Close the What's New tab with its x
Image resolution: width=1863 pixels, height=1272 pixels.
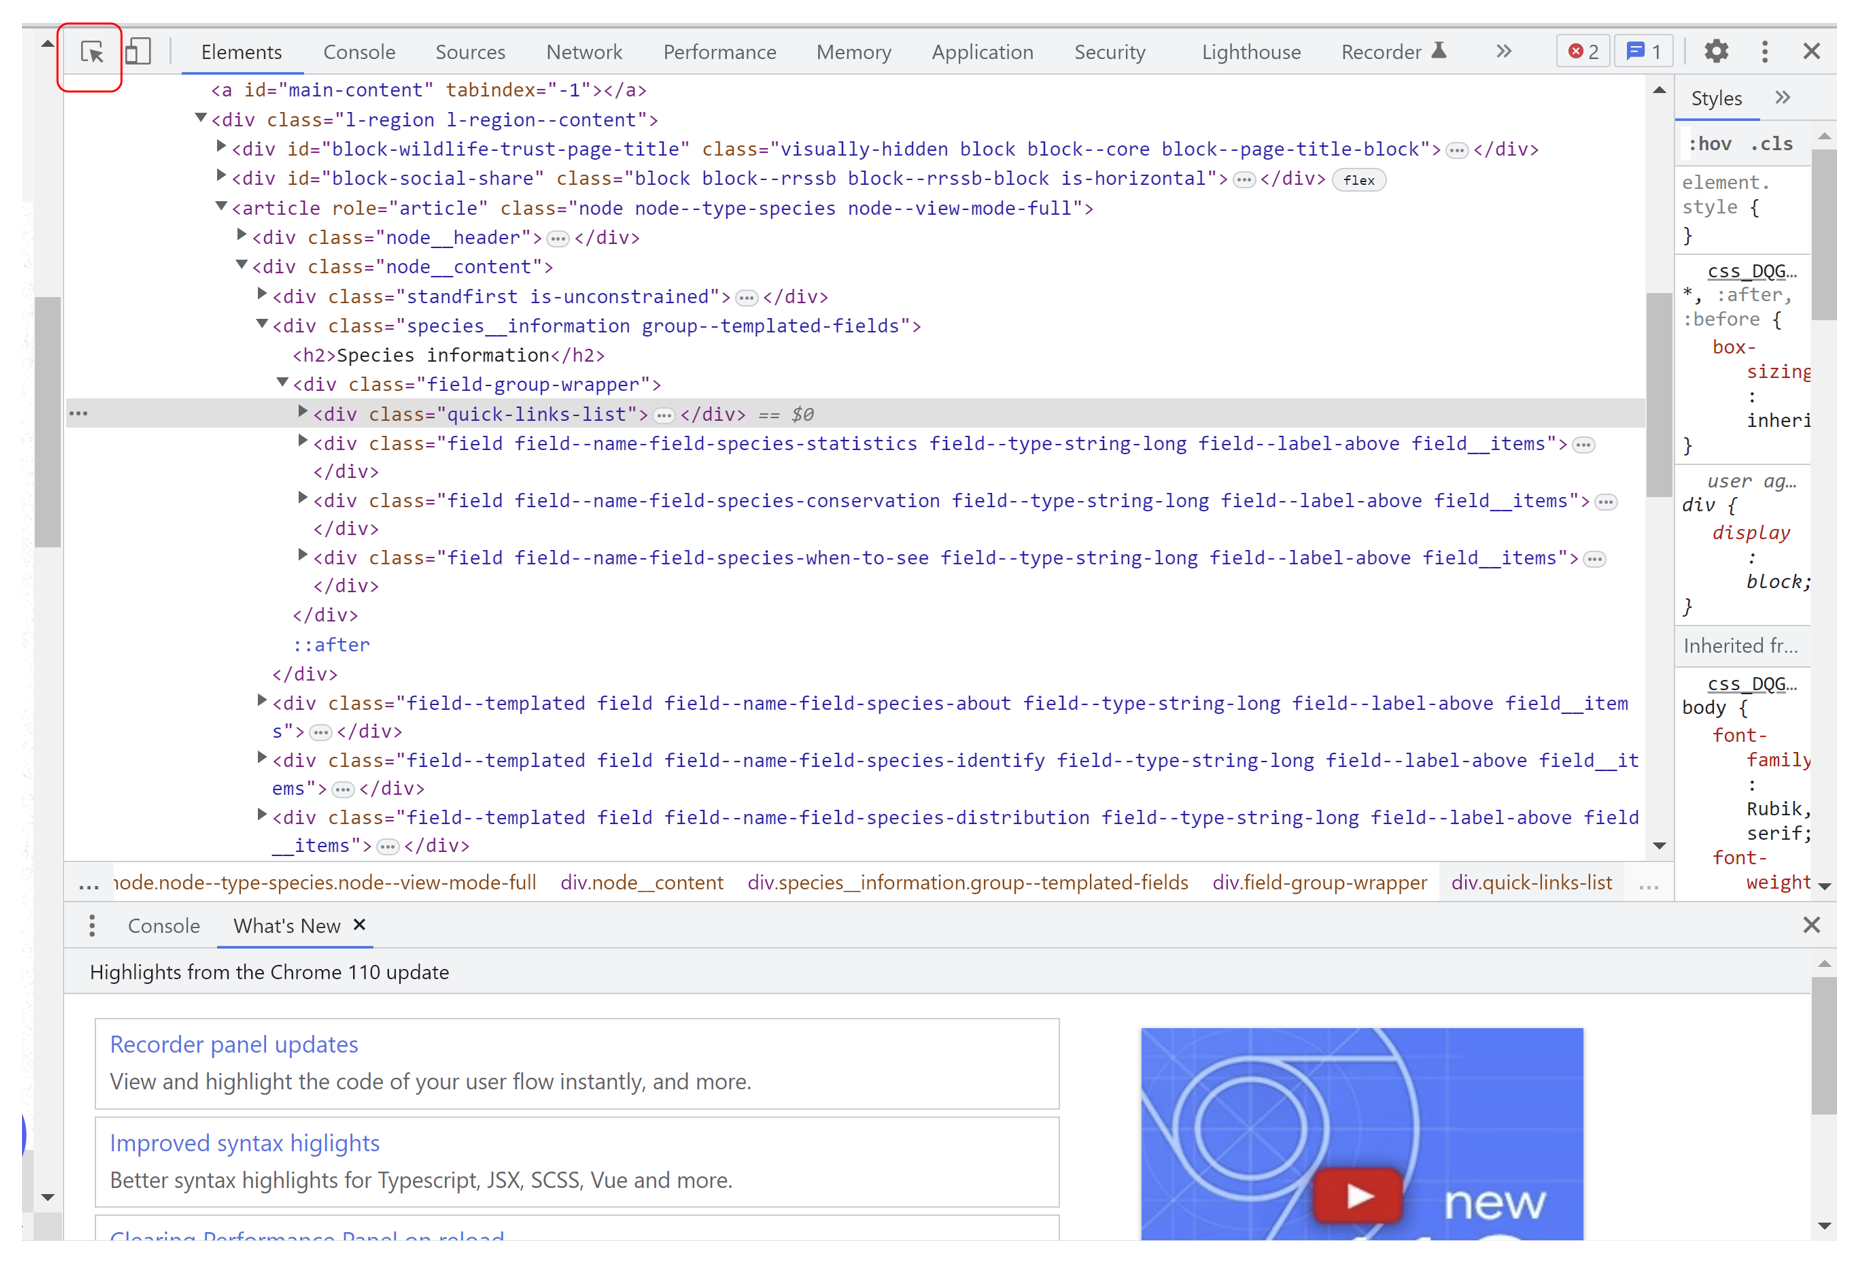pyautogui.click(x=360, y=925)
